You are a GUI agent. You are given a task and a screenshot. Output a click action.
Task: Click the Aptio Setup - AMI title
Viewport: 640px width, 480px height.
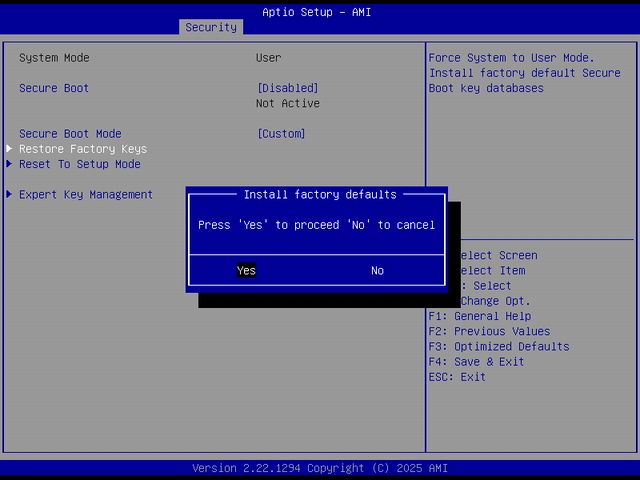click(x=317, y=12)
